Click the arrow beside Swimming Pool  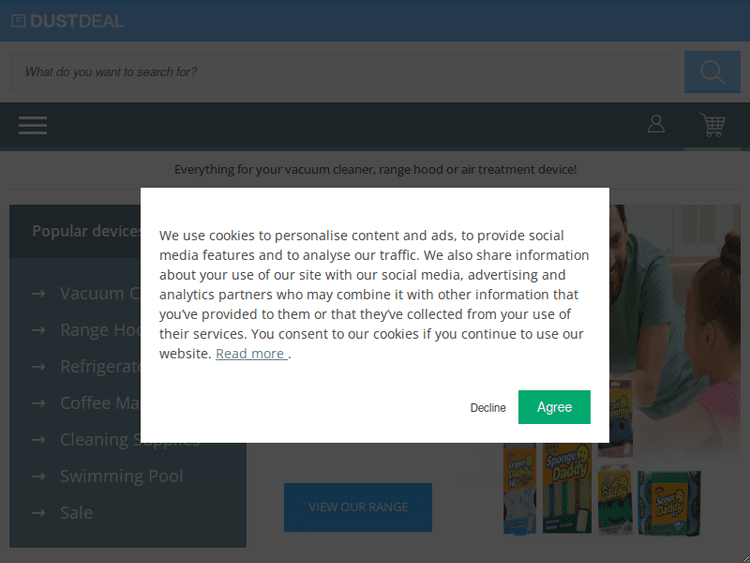click(x=39, y=476)
